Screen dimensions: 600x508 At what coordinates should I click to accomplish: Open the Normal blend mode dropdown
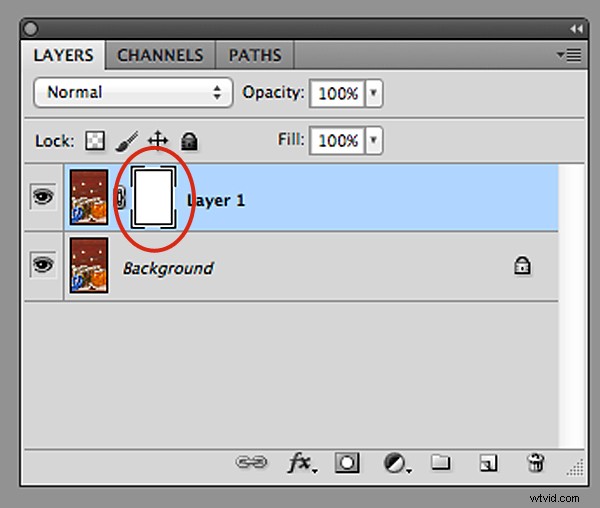[x=133, y=92]
